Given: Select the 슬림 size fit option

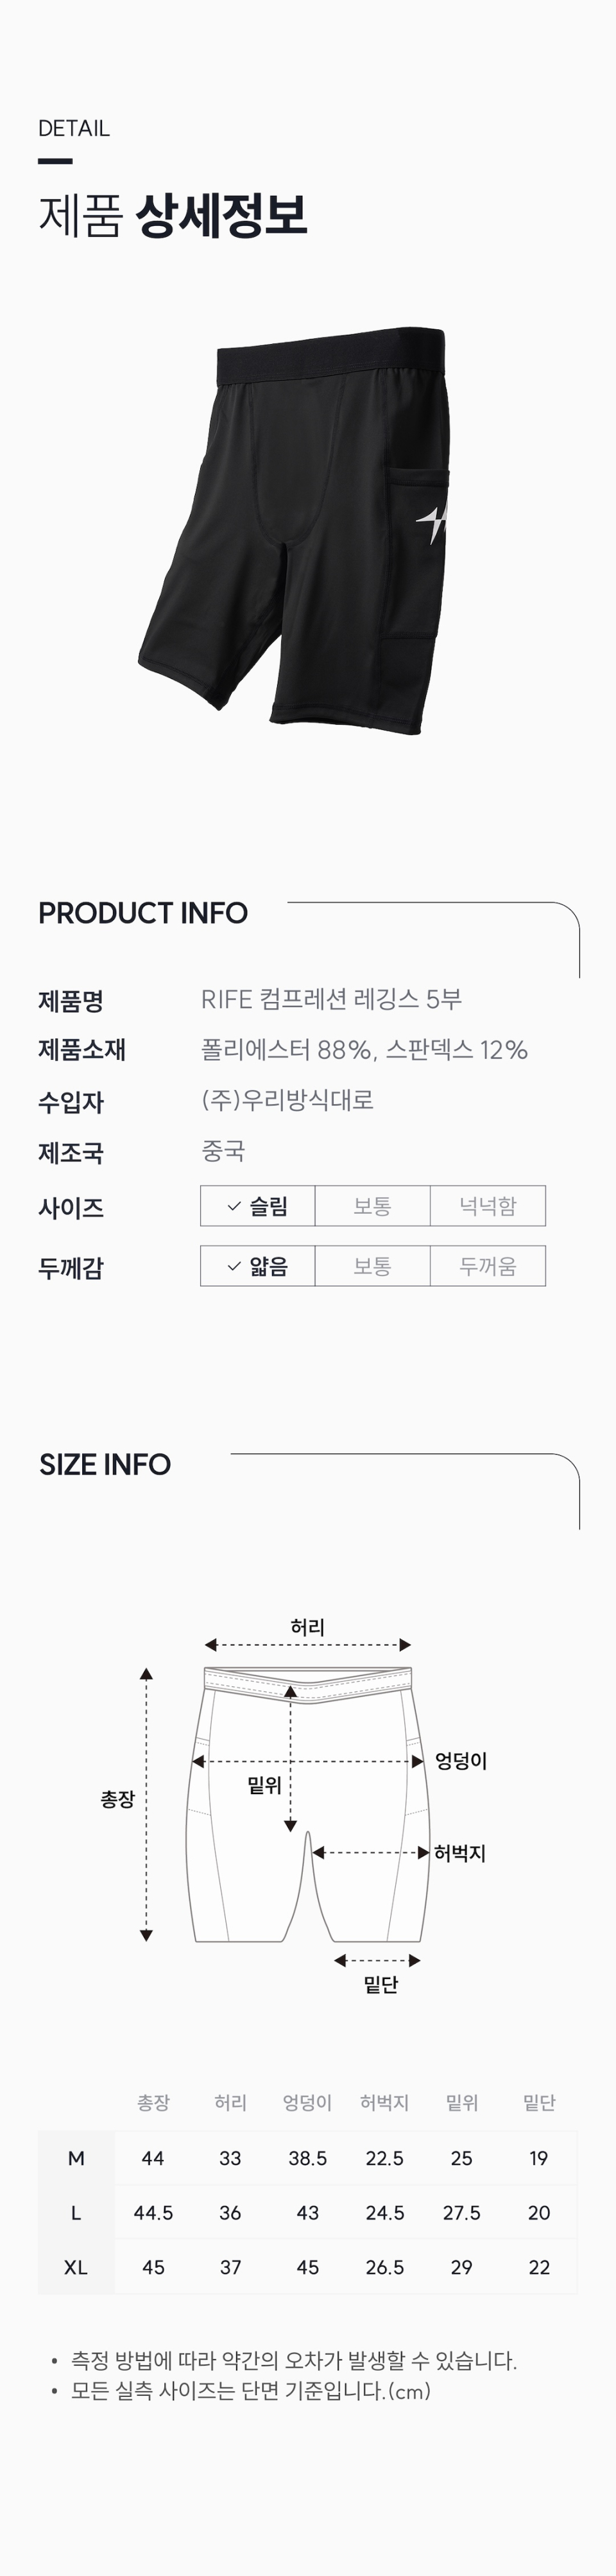Looking at the screenshot, I should point(258,1206).
